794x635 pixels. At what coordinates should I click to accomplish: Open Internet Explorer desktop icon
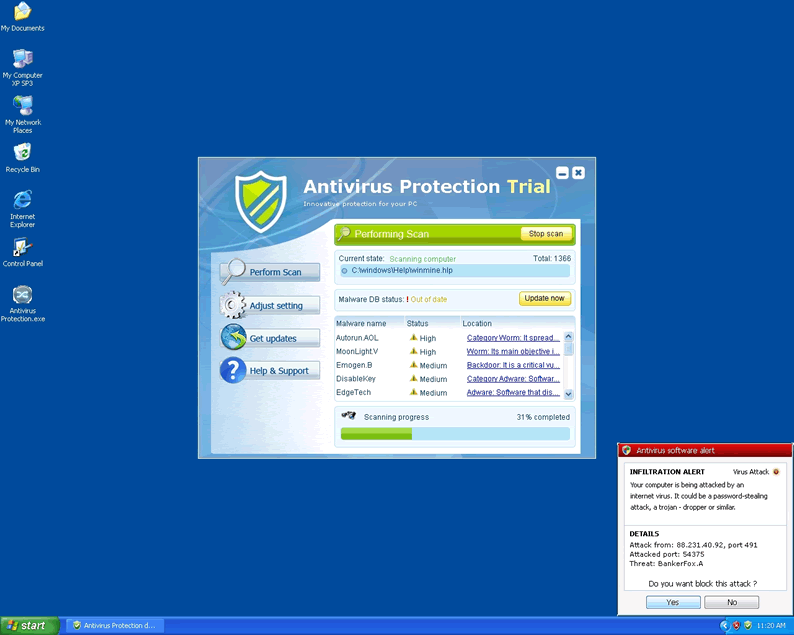pos(22,201)
